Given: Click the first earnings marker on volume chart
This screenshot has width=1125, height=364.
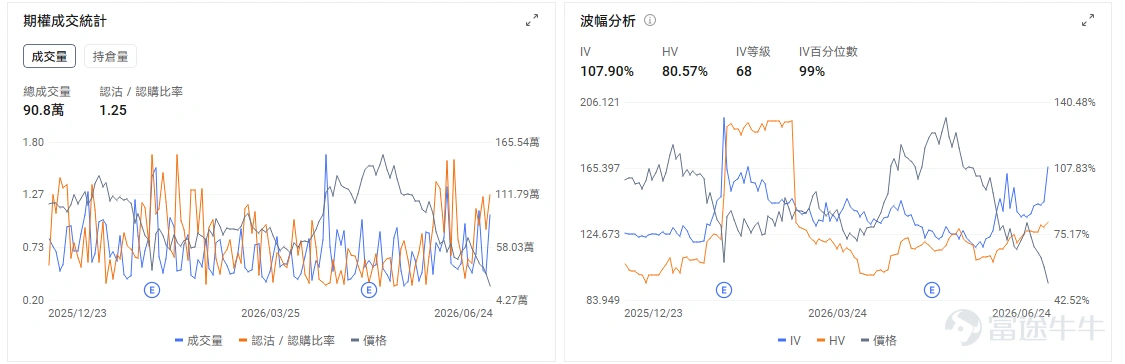Looking at the screenshot, I should 151,289.
